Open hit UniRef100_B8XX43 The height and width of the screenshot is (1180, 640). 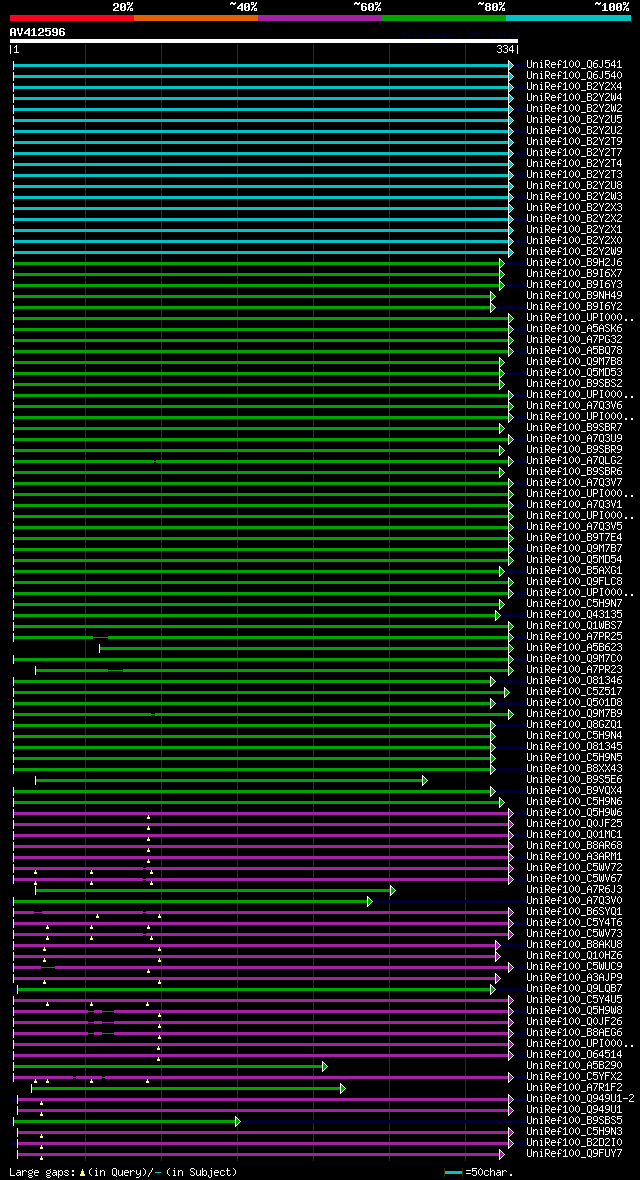pos(574,768)
